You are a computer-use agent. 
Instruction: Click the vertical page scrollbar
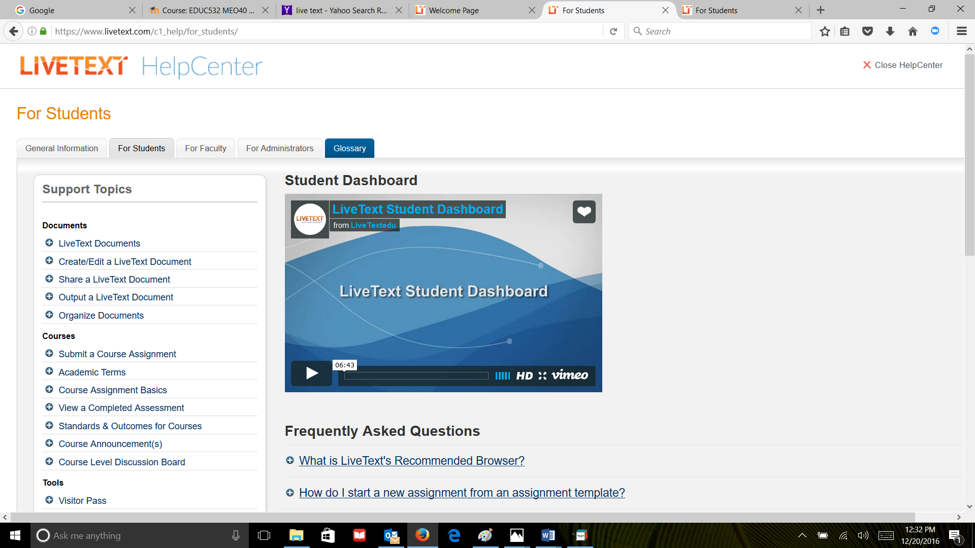click(969, 156)
